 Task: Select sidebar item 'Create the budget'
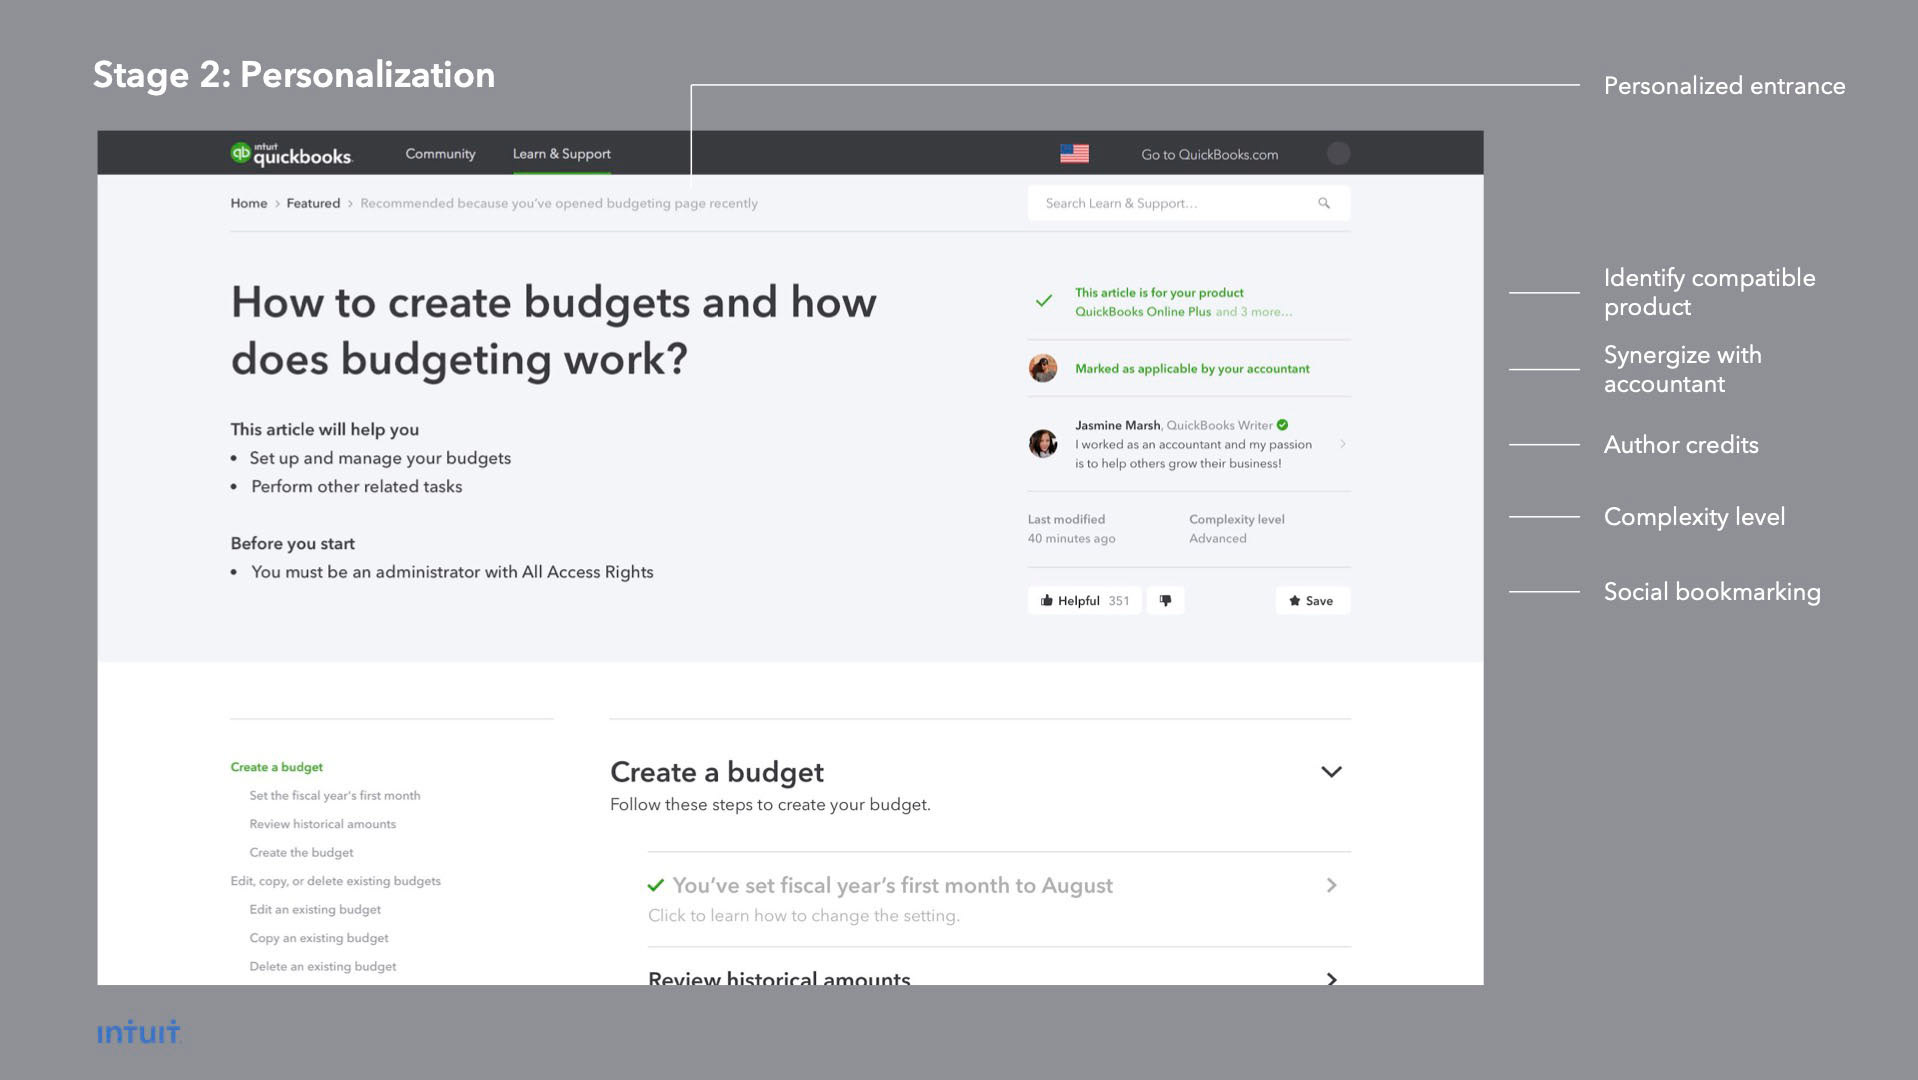point(301,853)
